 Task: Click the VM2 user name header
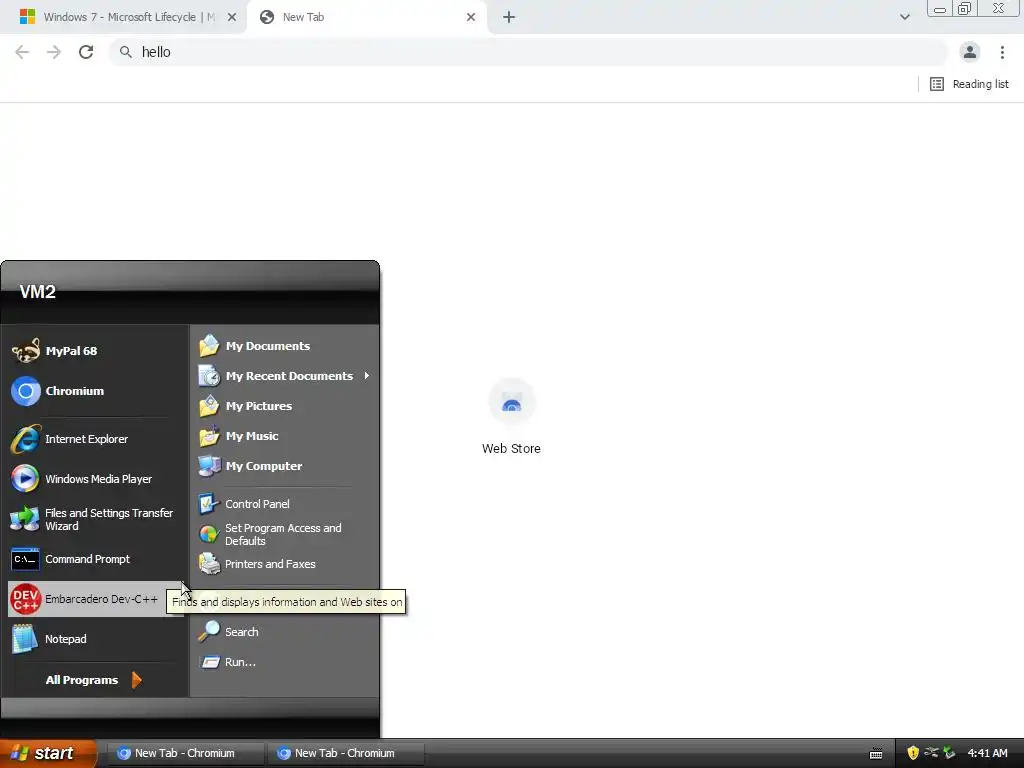[x=37, y=291]
